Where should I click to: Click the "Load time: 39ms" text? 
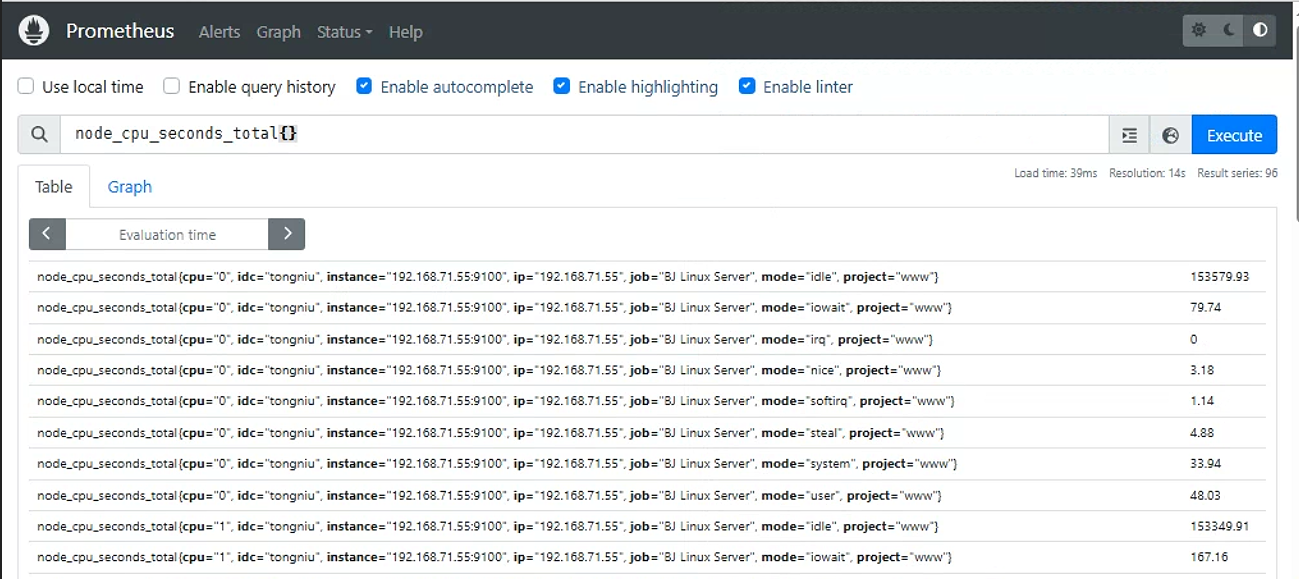[1055, 173]
